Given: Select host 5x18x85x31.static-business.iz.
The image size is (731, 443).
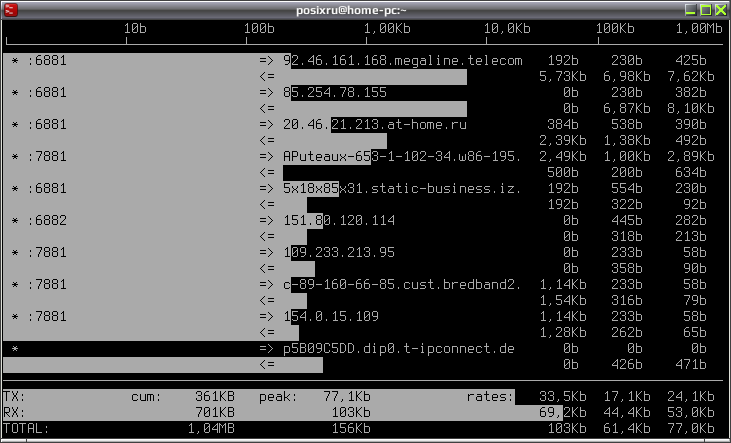Looking at the screenshot, I should 402,188.
